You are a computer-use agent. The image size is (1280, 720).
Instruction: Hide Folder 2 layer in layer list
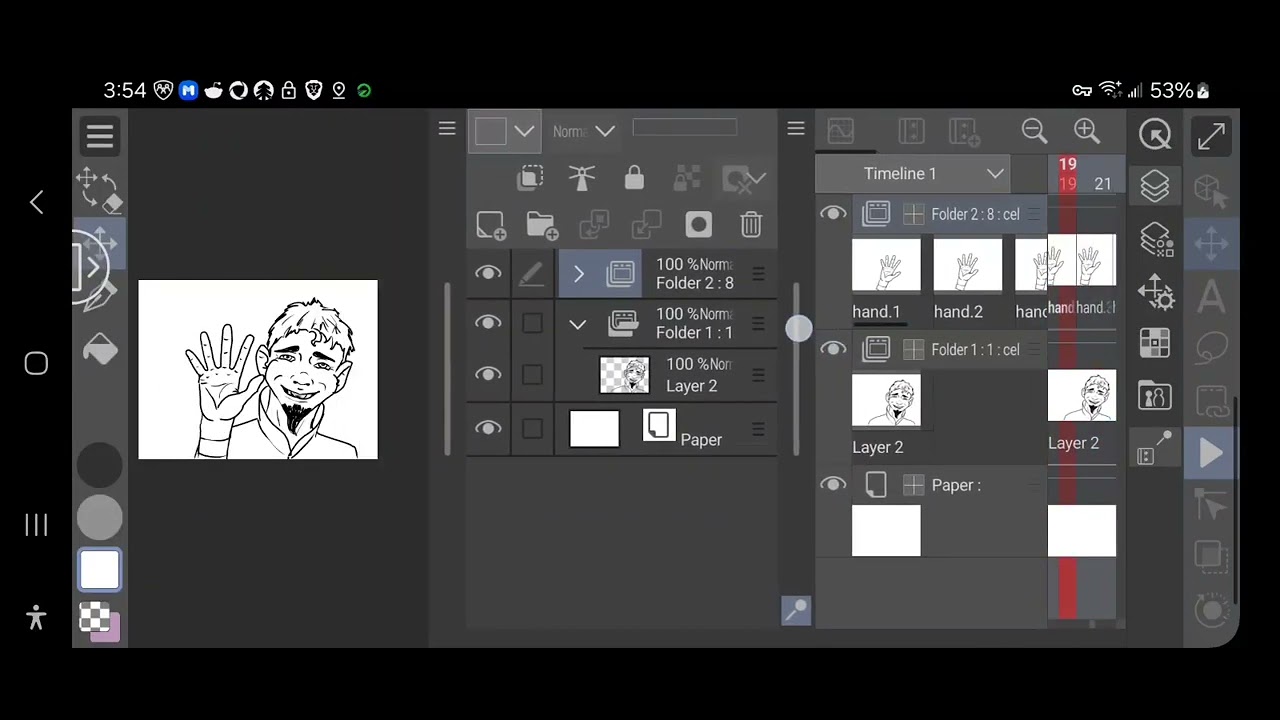(x=488, y=273)
